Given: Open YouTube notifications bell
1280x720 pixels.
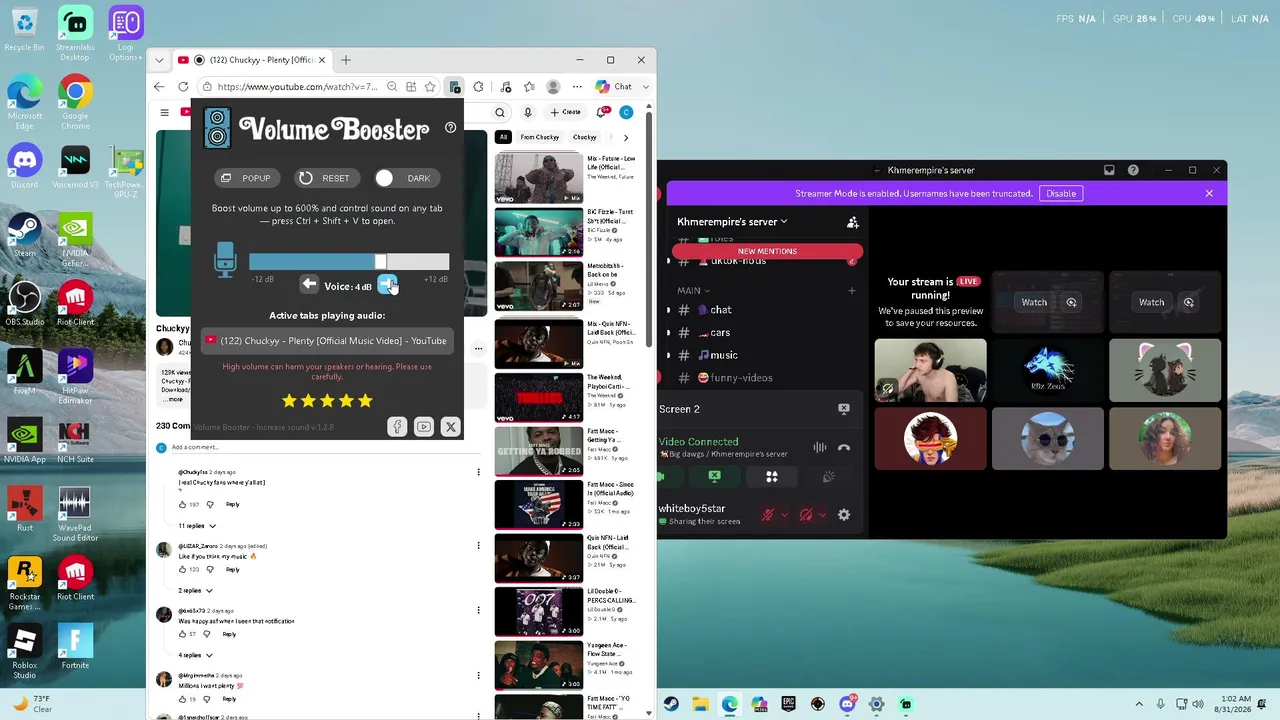Looking at the screenshot, I should click(602, 112).
